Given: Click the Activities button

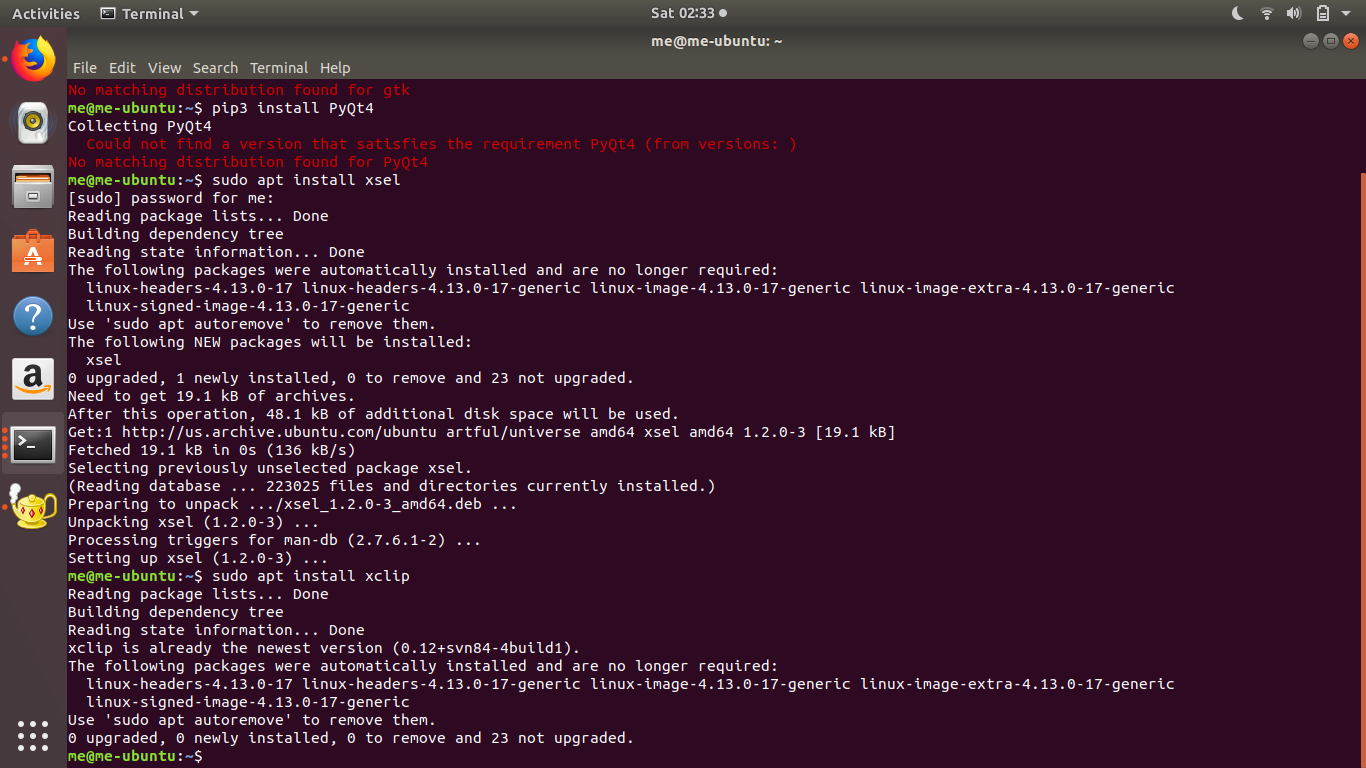Looking at the screenshot, I should [45, 13].
